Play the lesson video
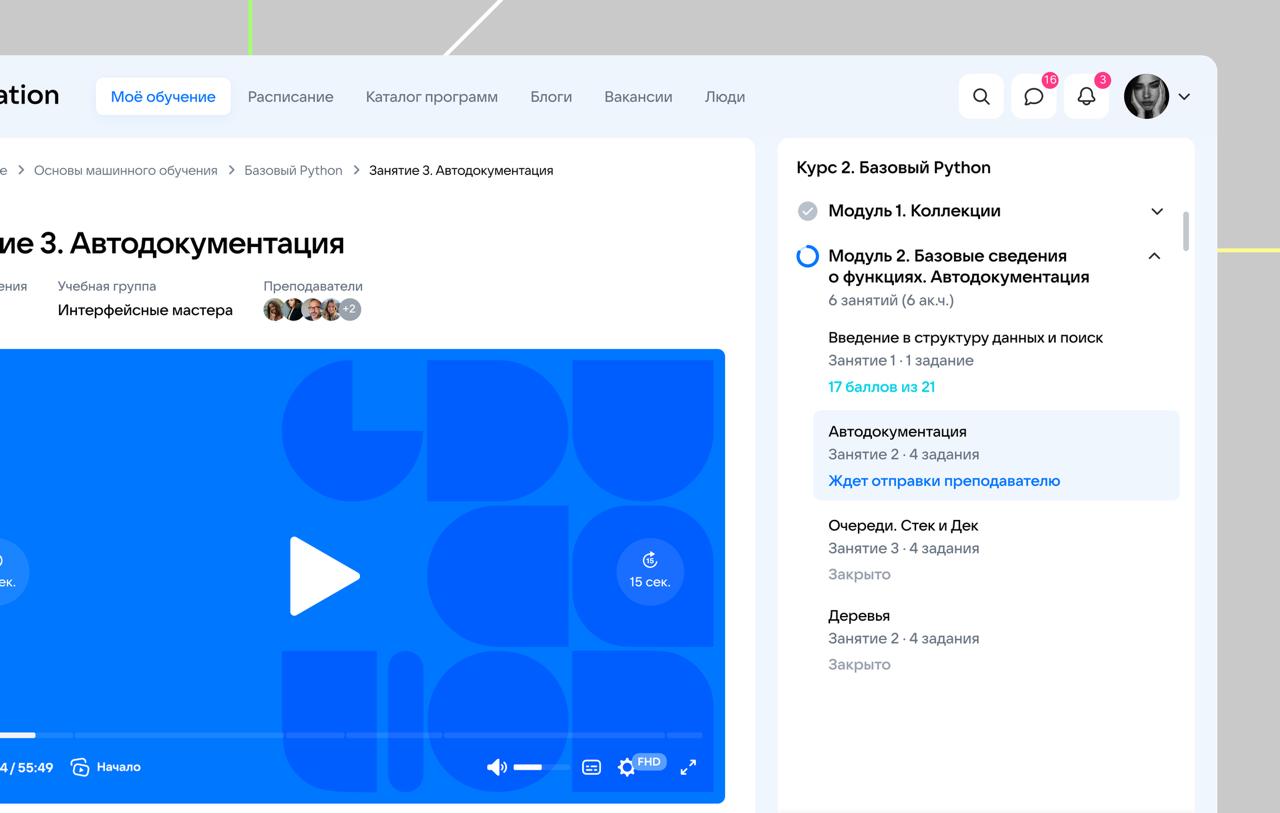1280x813 pixels. [x=324, y=576]
